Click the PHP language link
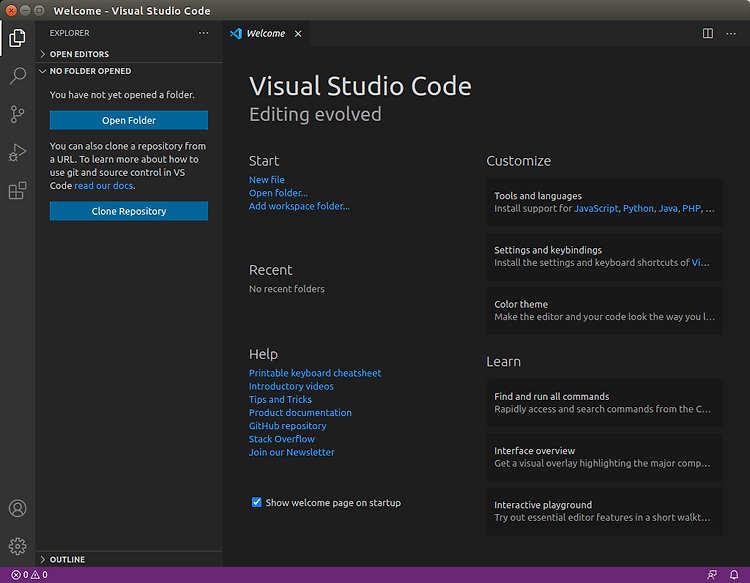Image resolution: width=750 pixels, height=583 pixels. (691, 209)
